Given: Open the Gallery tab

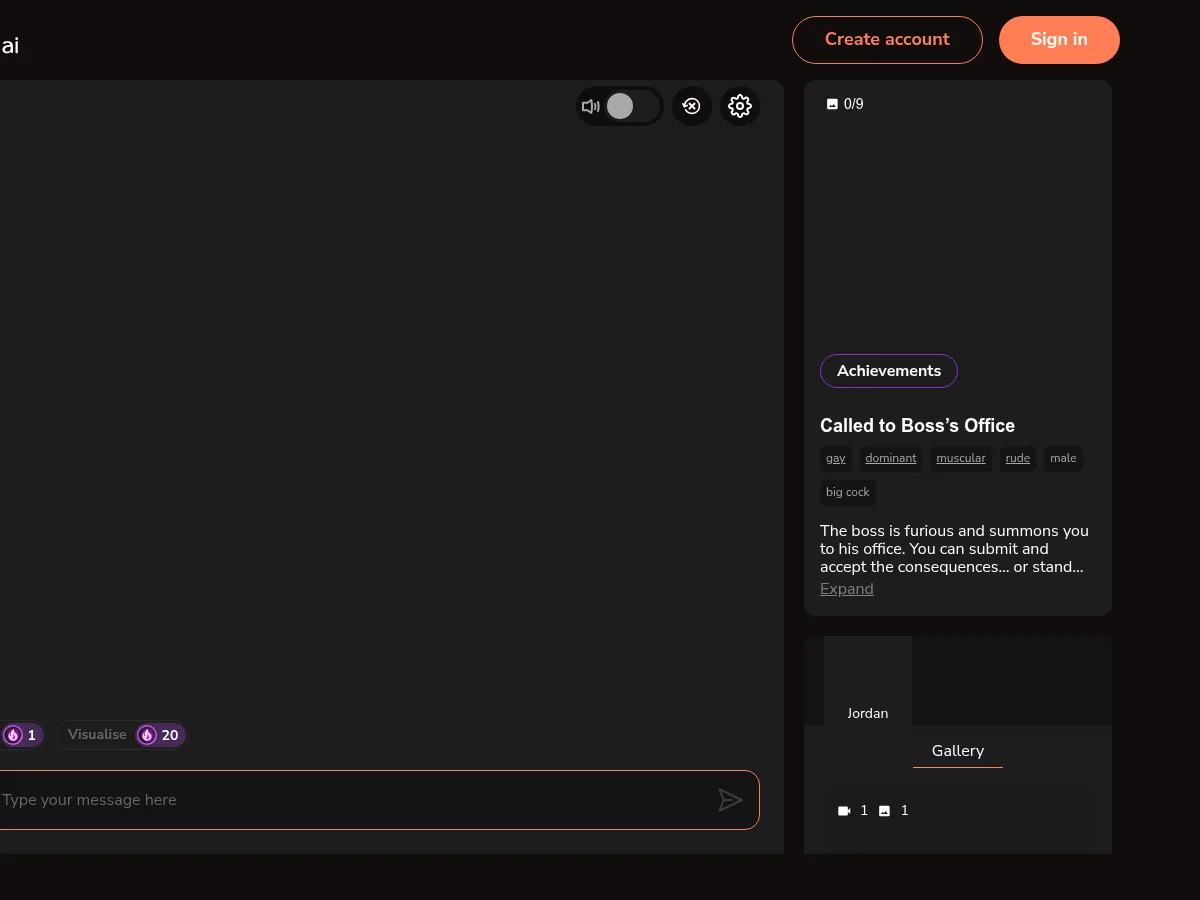Looking at the screenshot, I should click(x=958, y=751).
